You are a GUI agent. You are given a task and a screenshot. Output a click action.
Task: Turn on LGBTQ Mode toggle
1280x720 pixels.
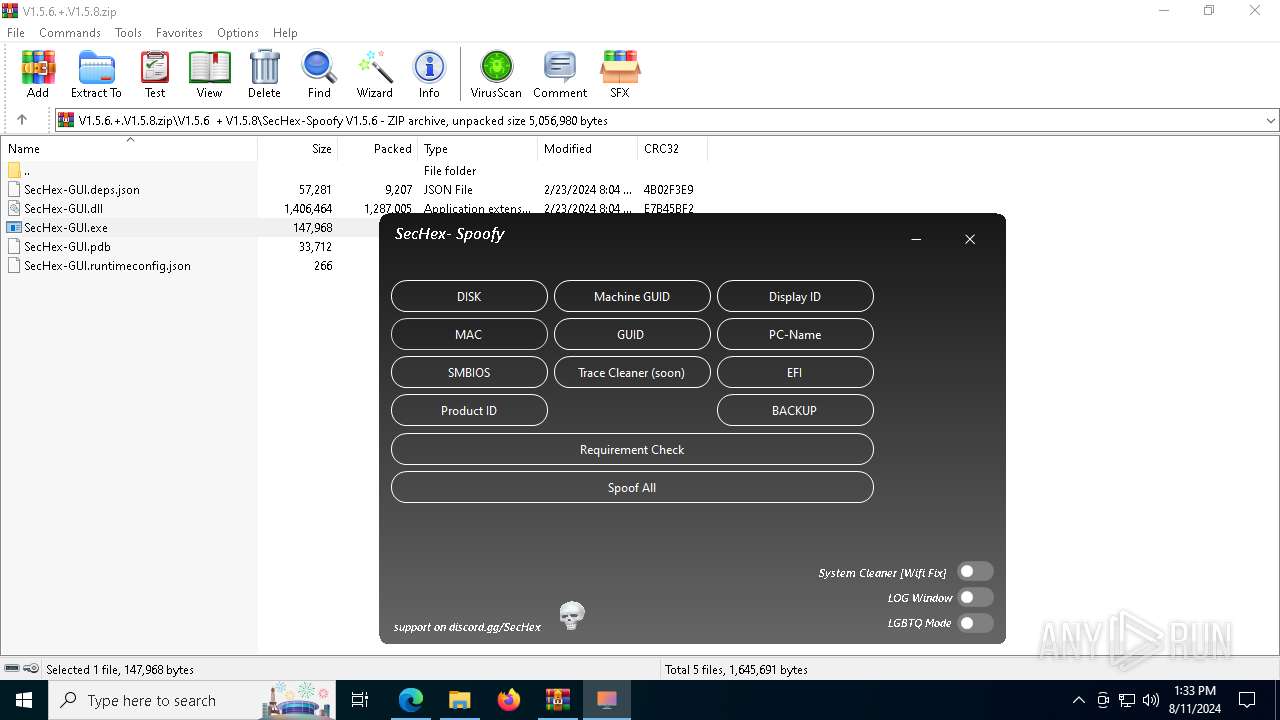(975, 623)
